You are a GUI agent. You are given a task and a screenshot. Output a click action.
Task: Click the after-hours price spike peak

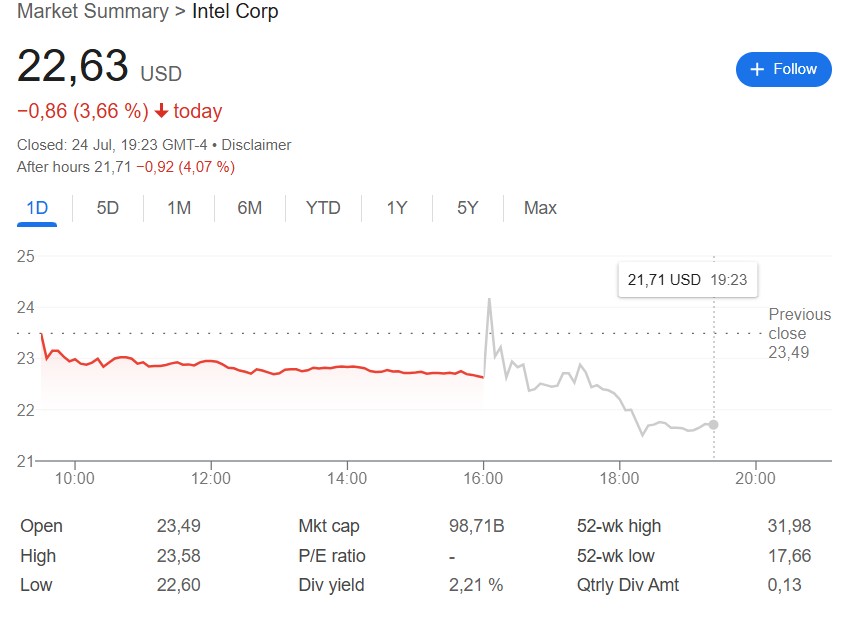(x=489, y=299)
